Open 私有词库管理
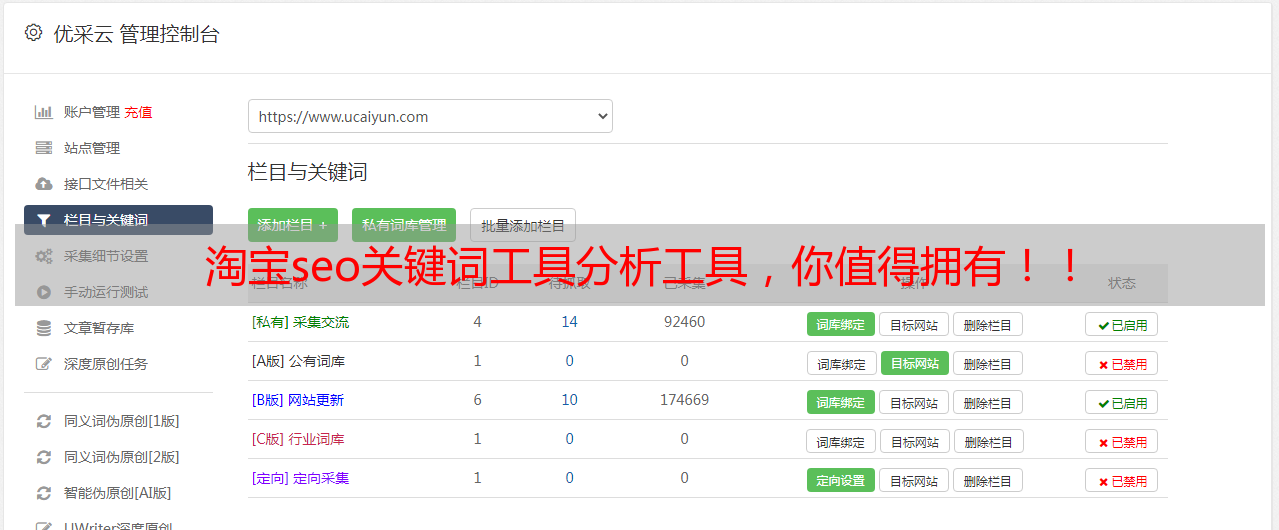Viewport: 1279px width, 530px height. click(404, 225)
